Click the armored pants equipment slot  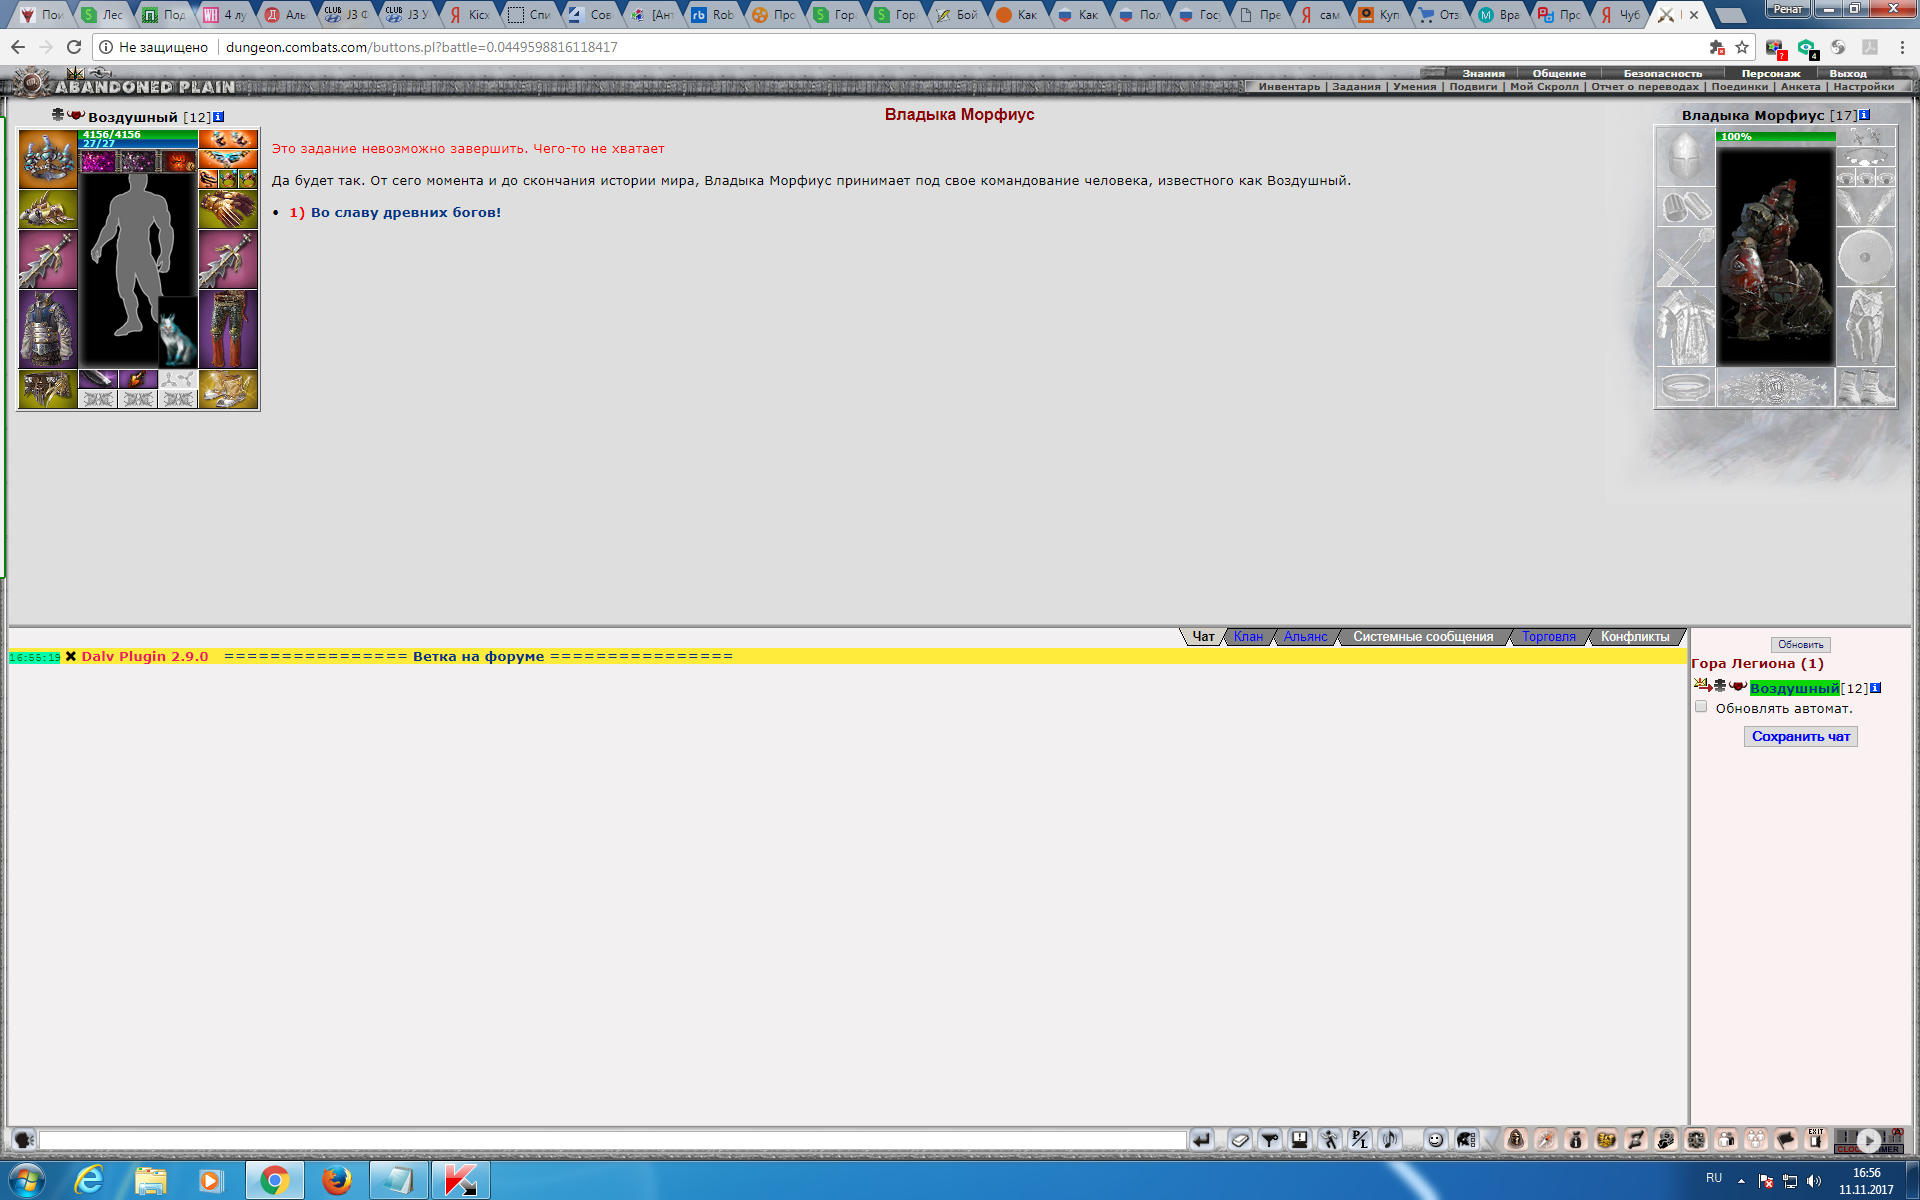(228, 329)
